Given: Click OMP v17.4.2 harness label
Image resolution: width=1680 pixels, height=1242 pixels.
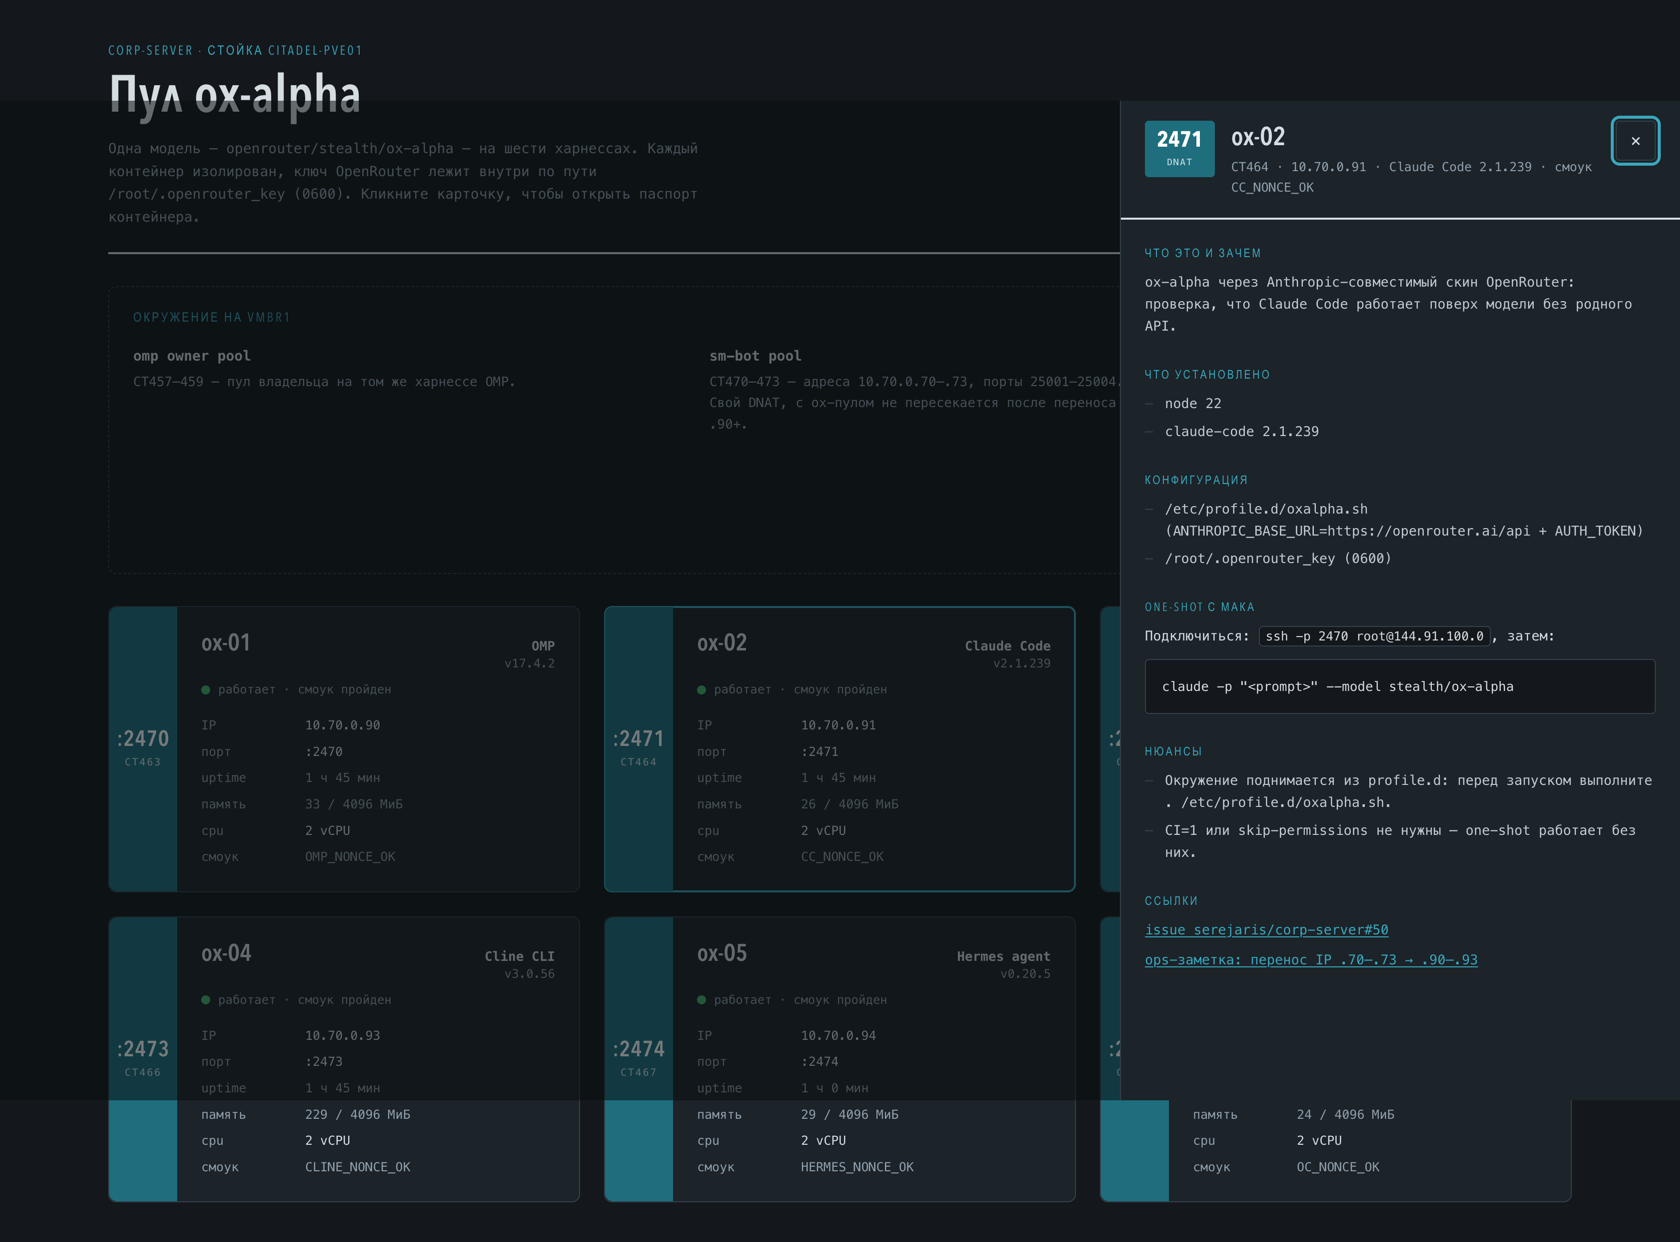Looking at the screenshot, I should 530,654.
